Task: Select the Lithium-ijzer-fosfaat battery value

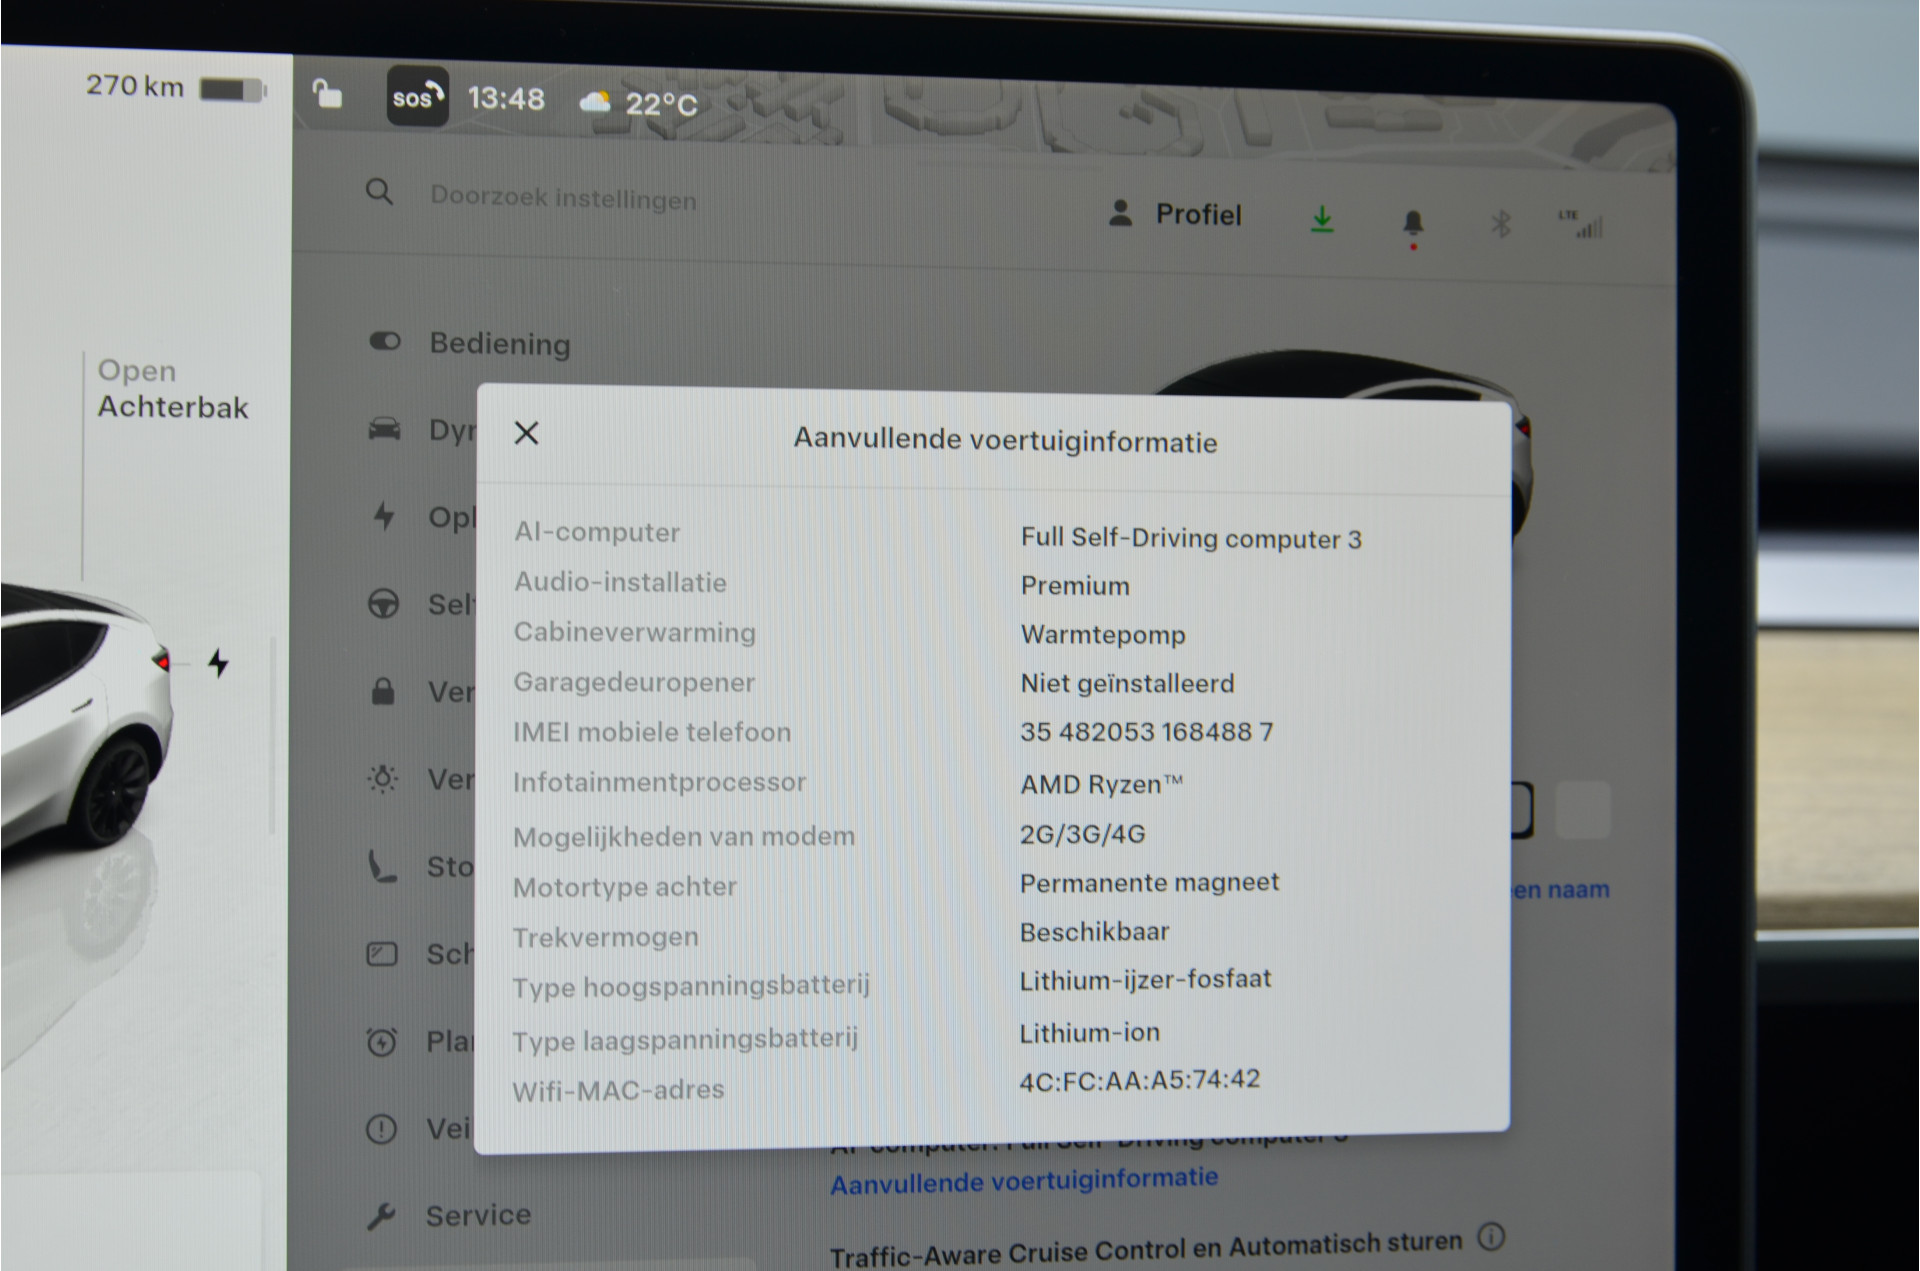Action: [1146, 979]
